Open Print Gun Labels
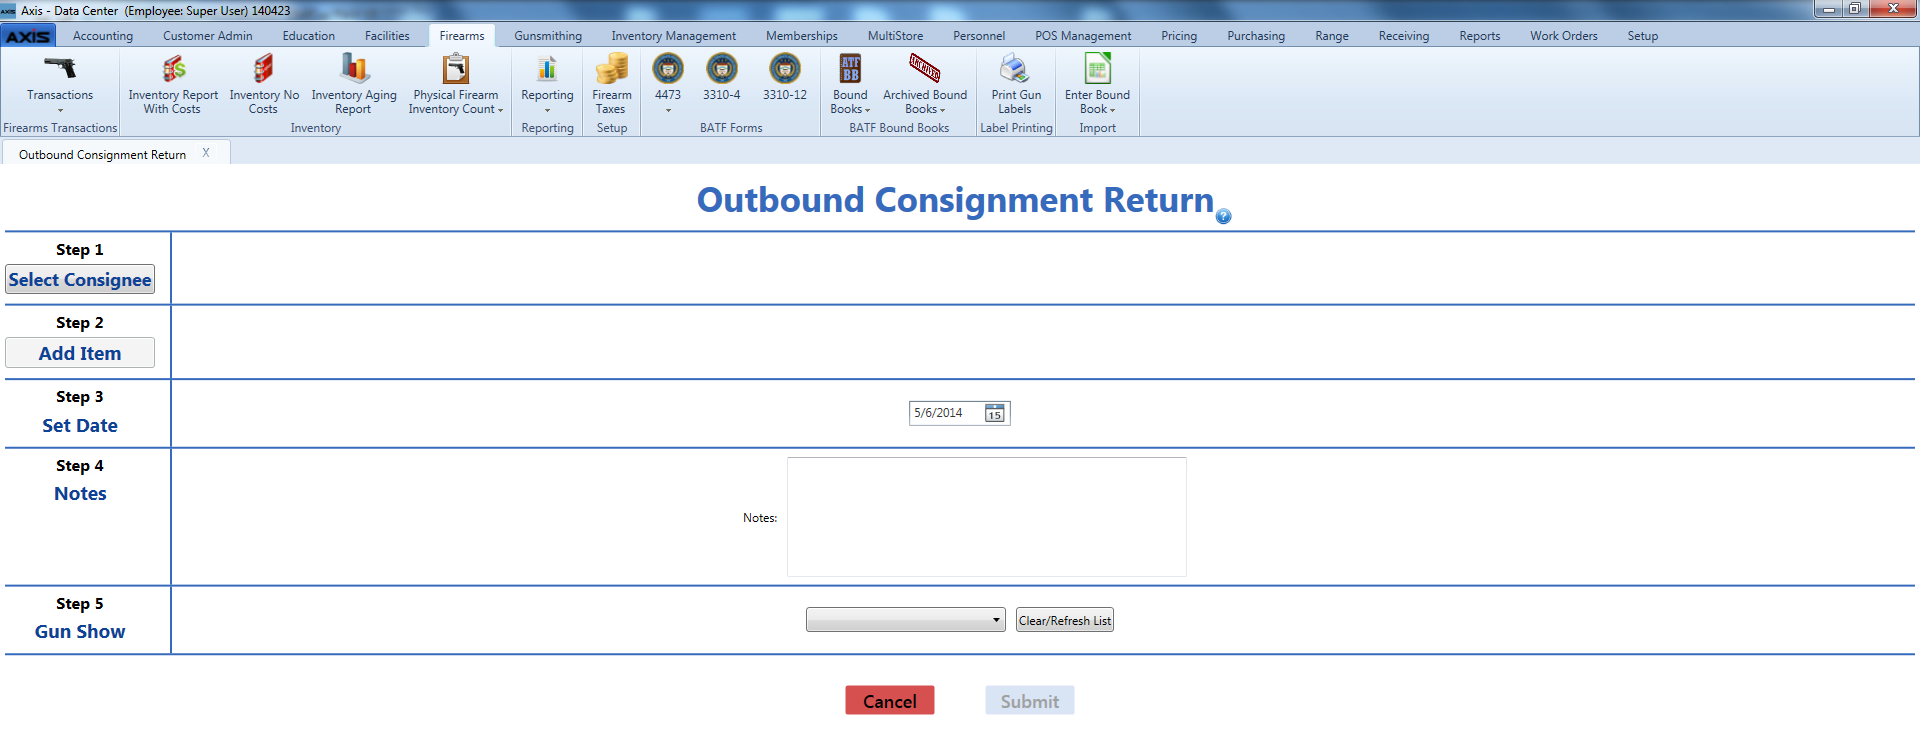1920x729 pixels. 1016,84
